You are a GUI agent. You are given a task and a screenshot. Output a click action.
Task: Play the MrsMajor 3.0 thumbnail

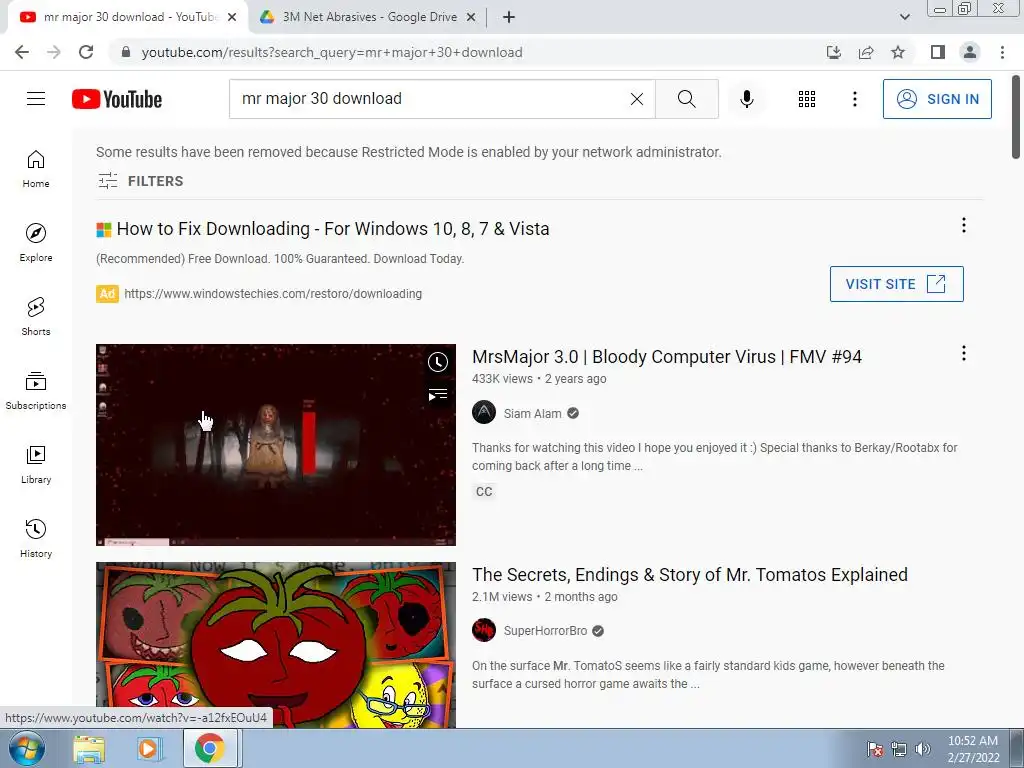point(276,445)
